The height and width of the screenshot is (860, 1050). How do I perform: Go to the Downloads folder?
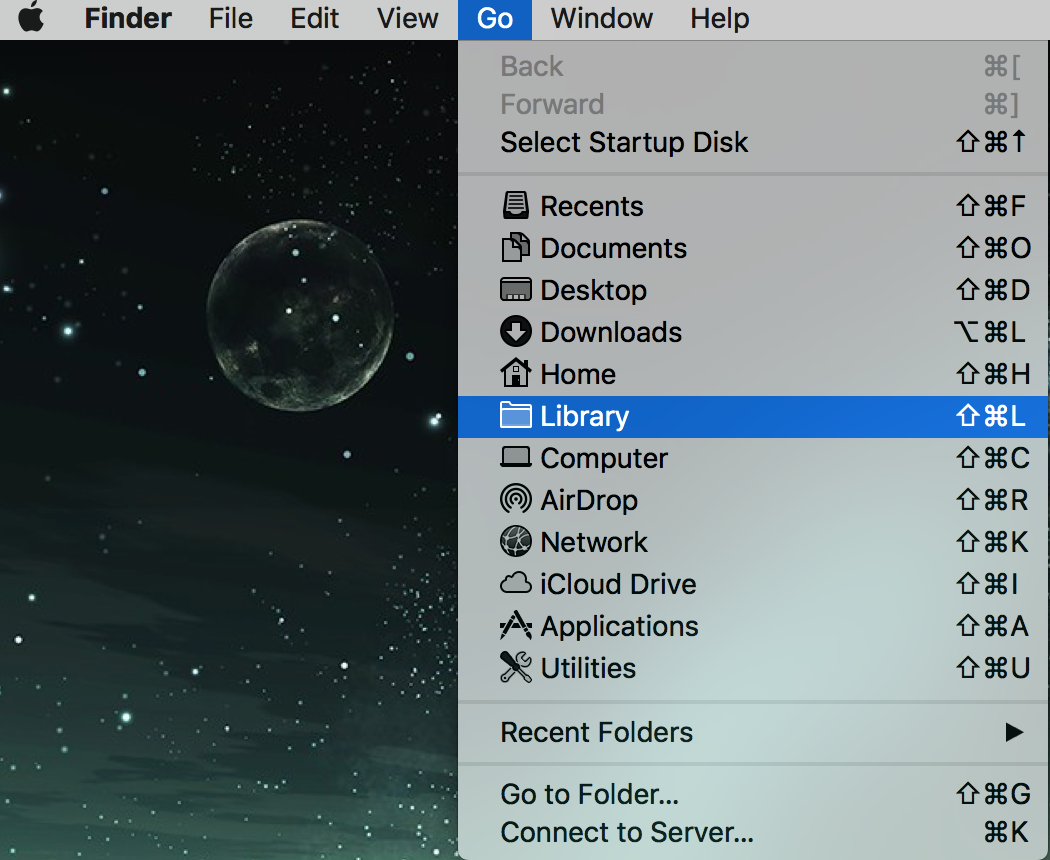[753, 332]
